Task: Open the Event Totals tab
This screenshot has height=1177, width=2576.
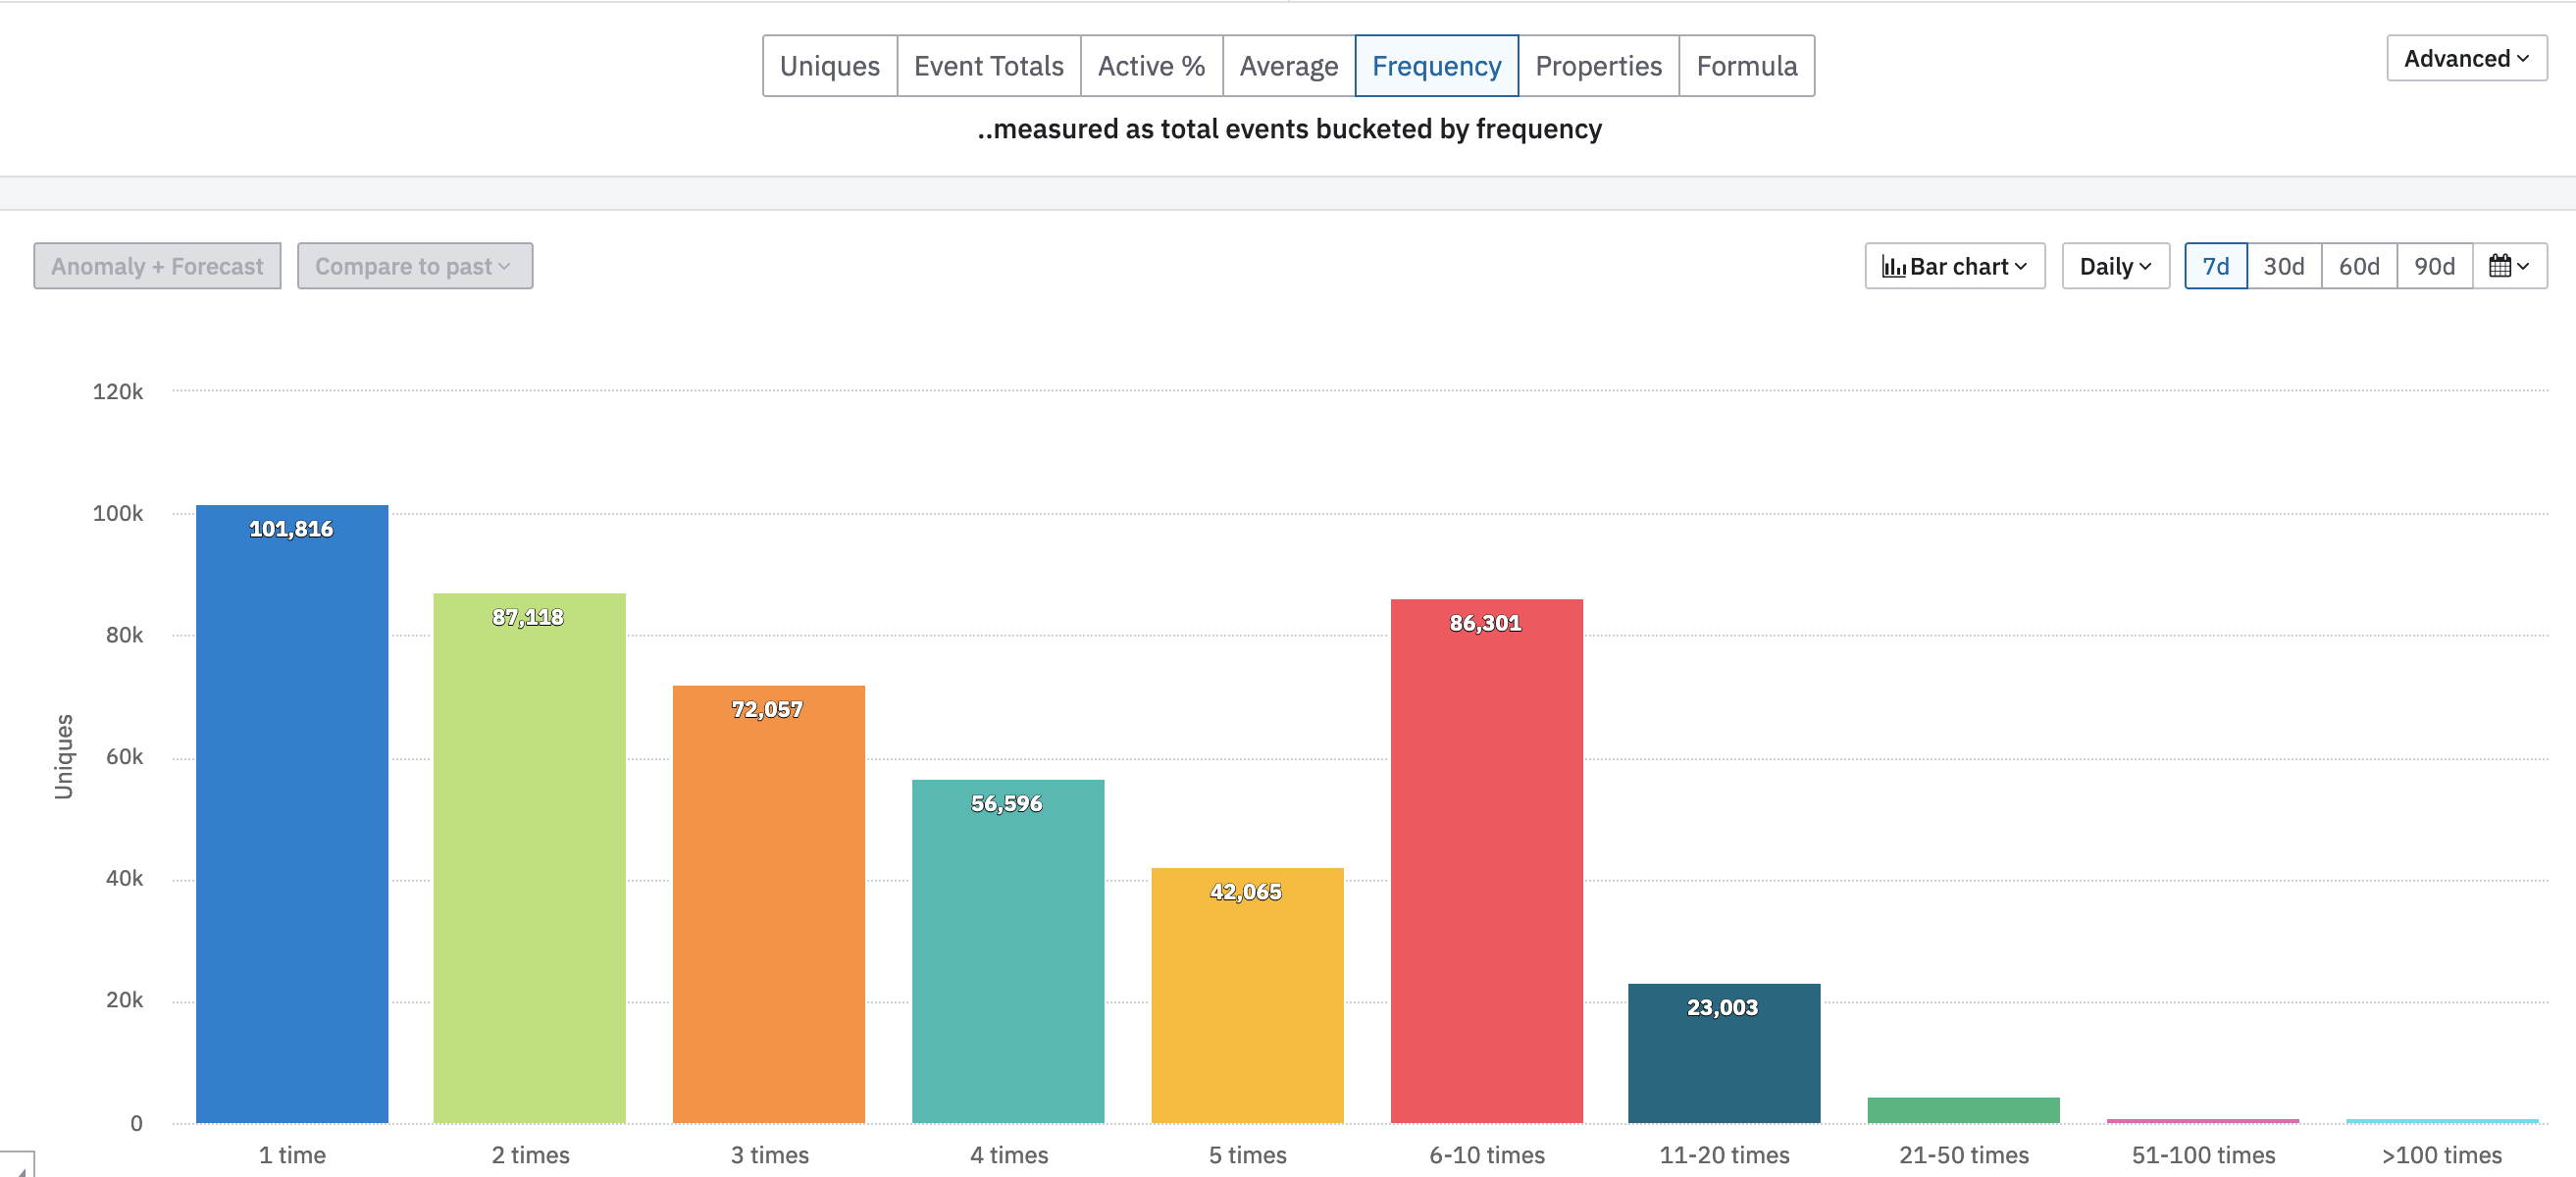Action: (x=988, y=66)
